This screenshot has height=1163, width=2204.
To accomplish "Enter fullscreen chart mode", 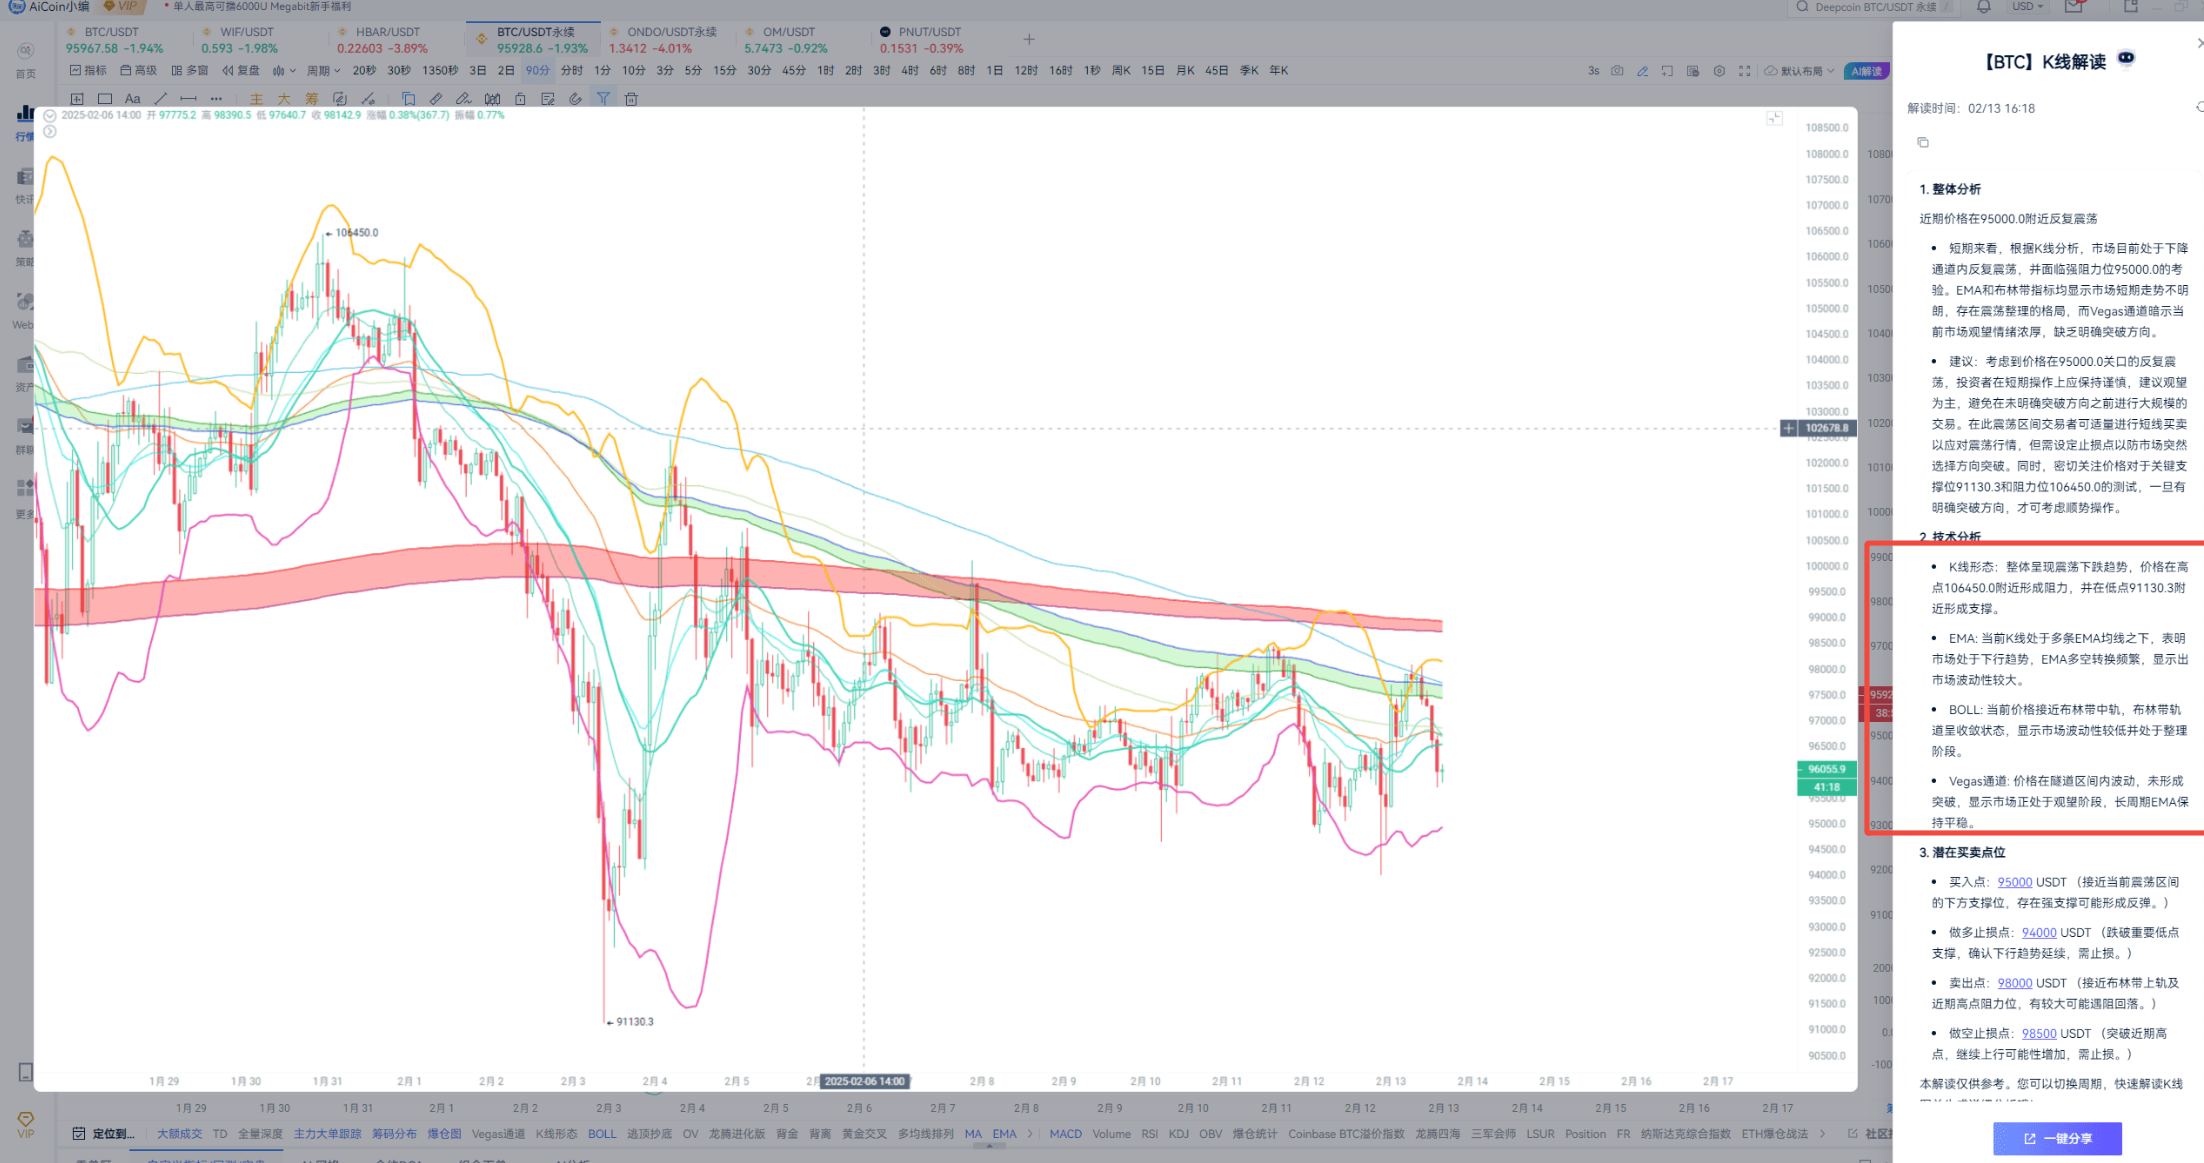I will (x=1744, y=71).
